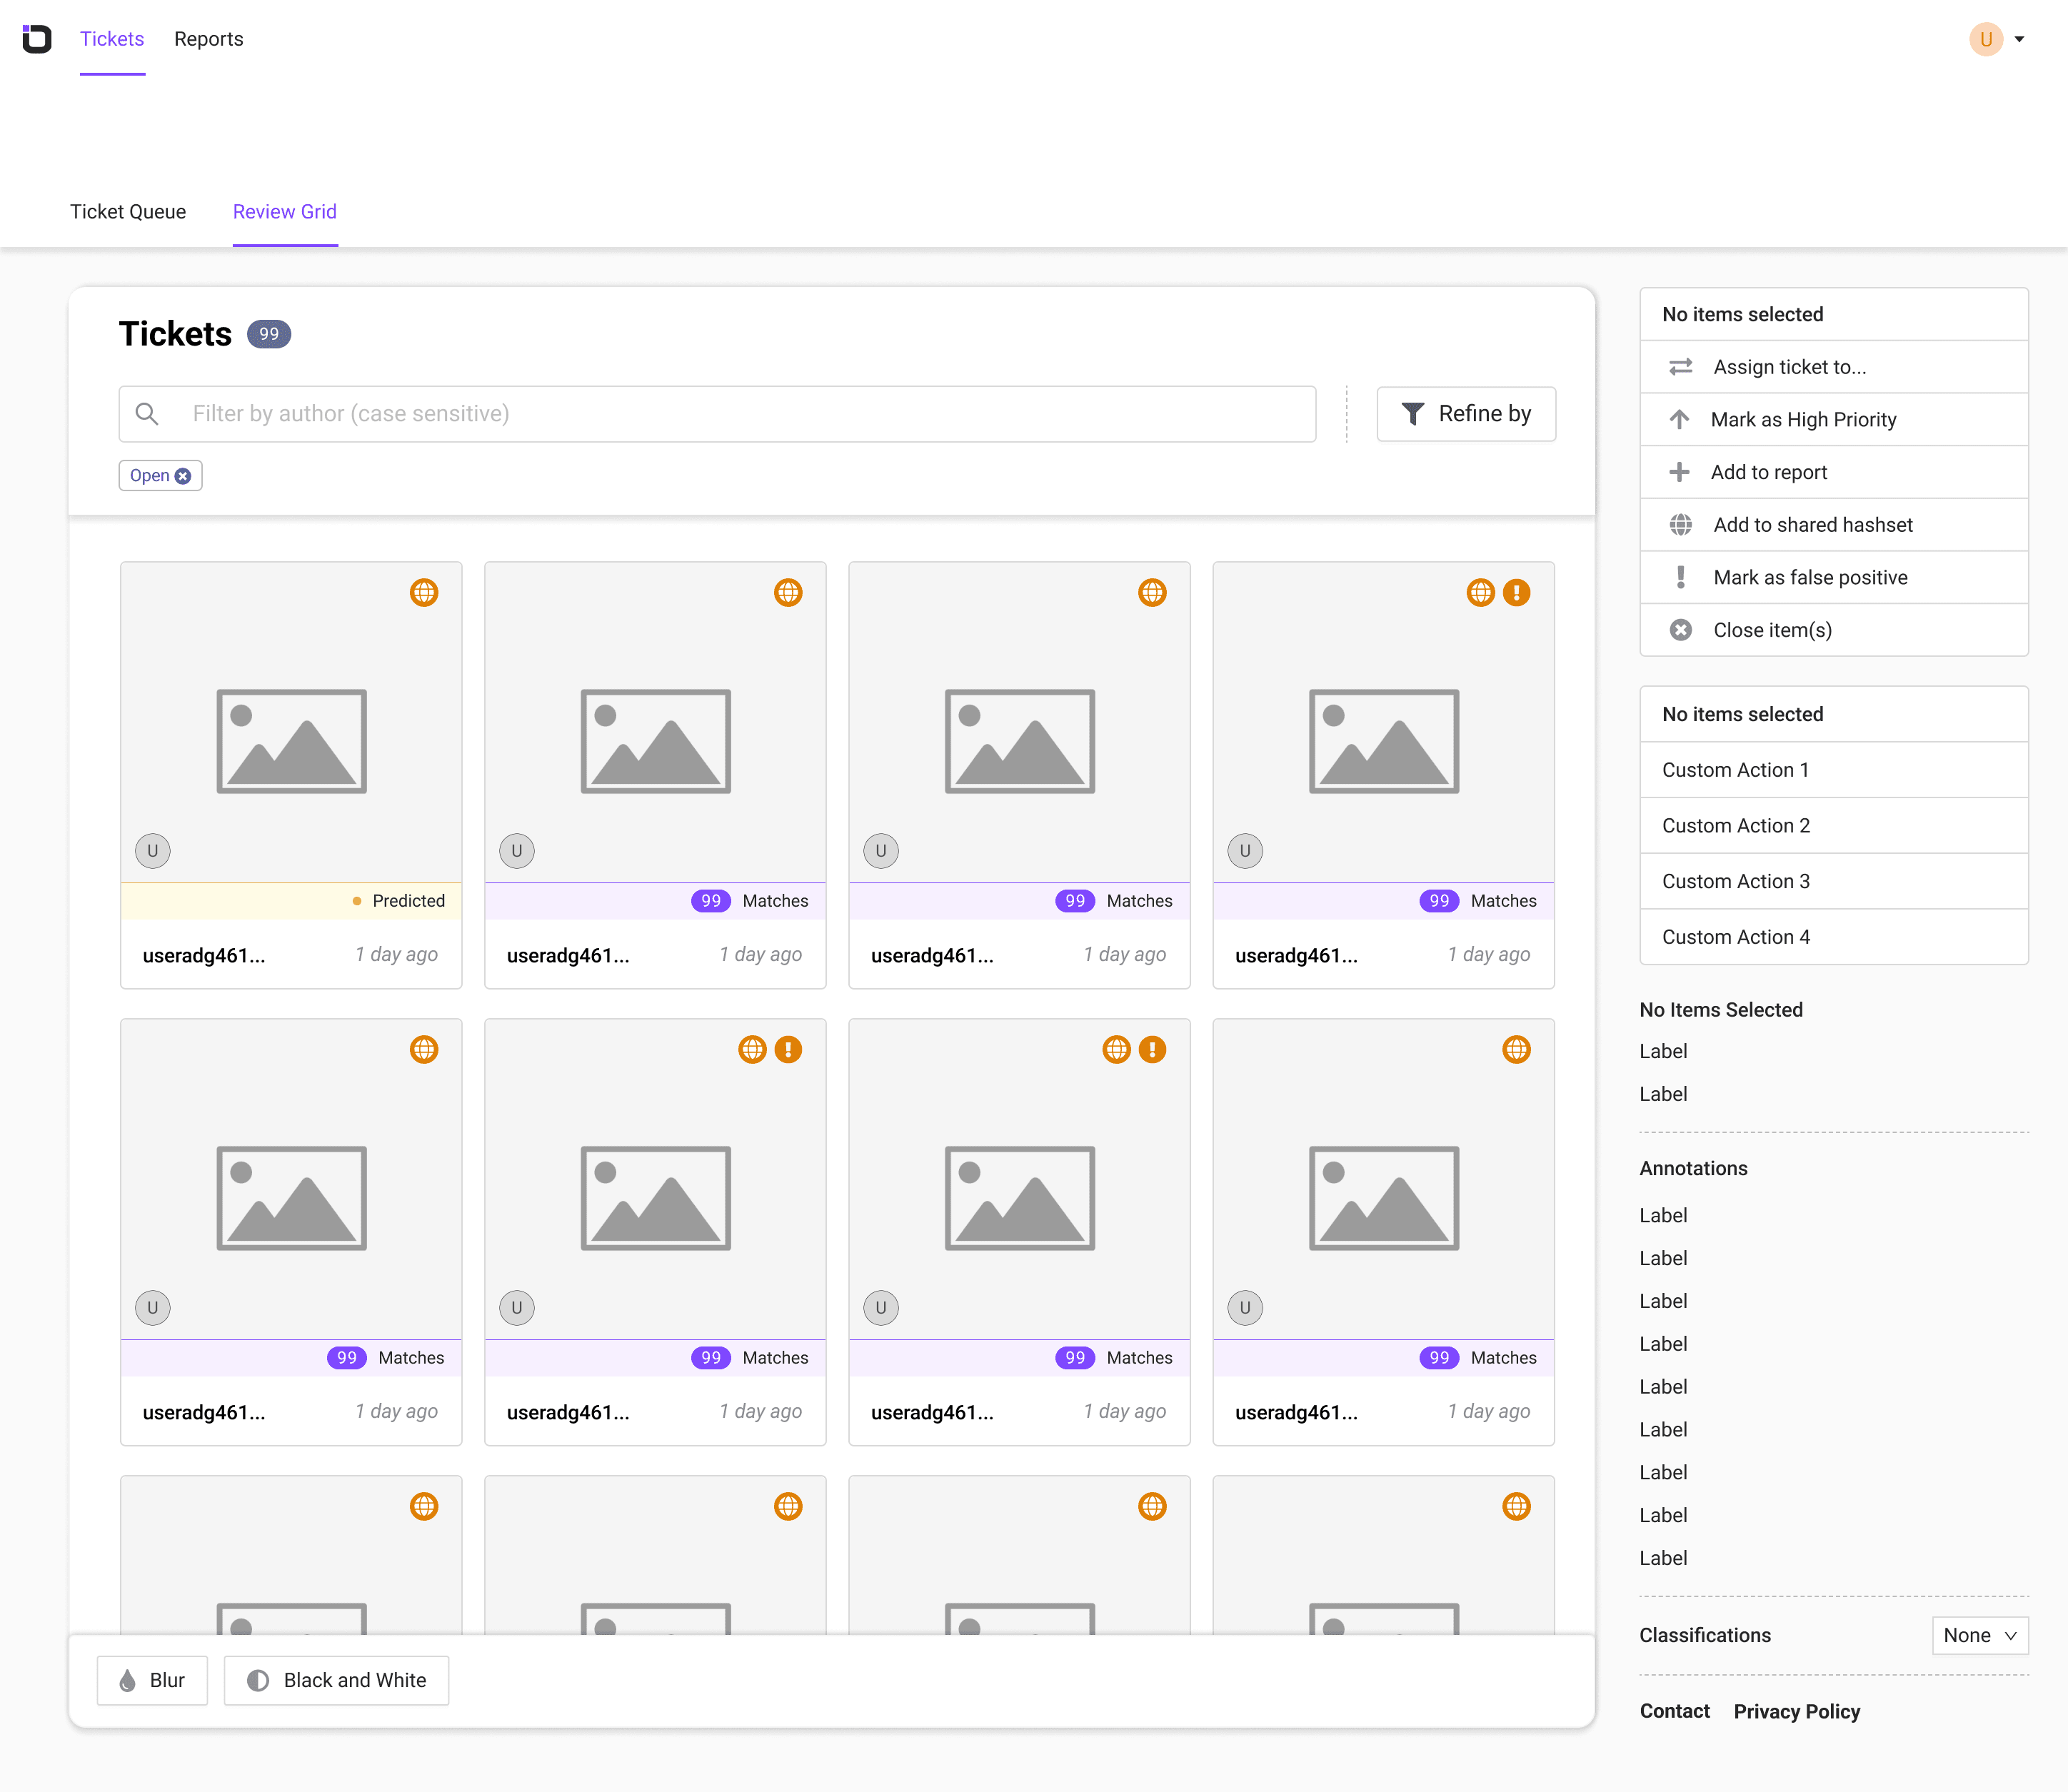2068x1792 pixels.
Task: Open the Reports menu item
Action: (x=208, y=39)
